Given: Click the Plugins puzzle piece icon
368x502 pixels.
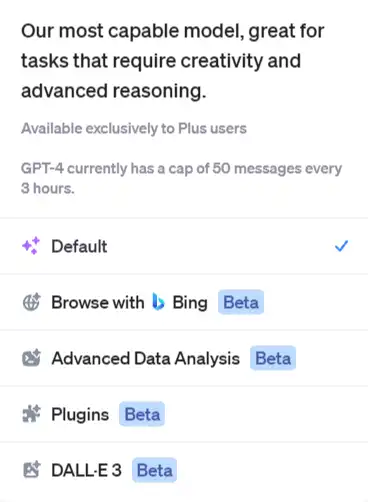Looking at the screenshot, I should click(x=31, y=414).
